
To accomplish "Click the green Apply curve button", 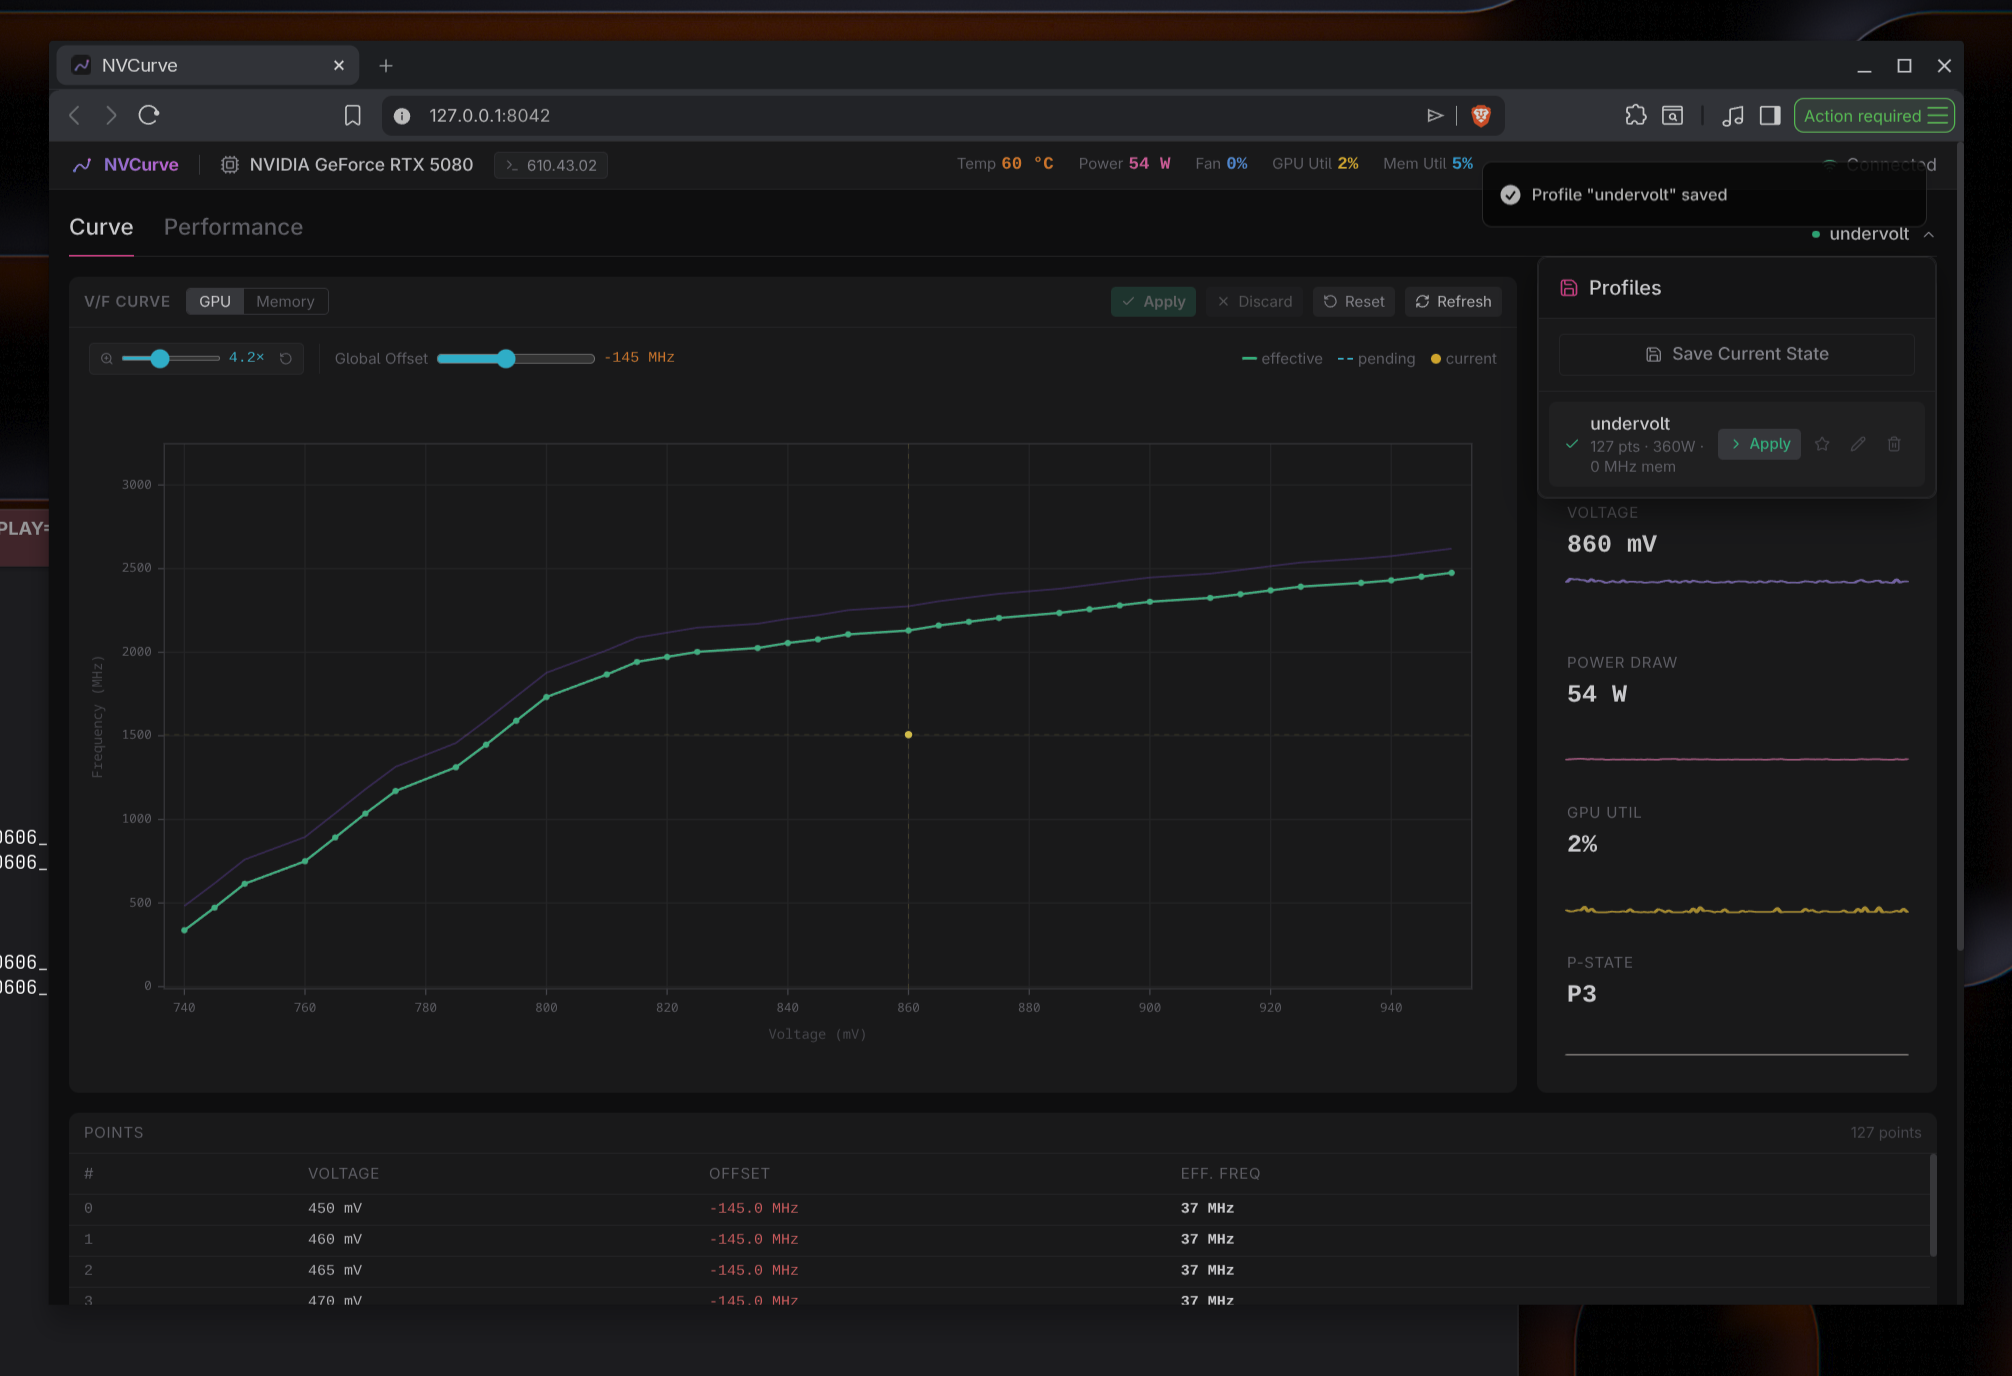I will [x=1154, y=302].
